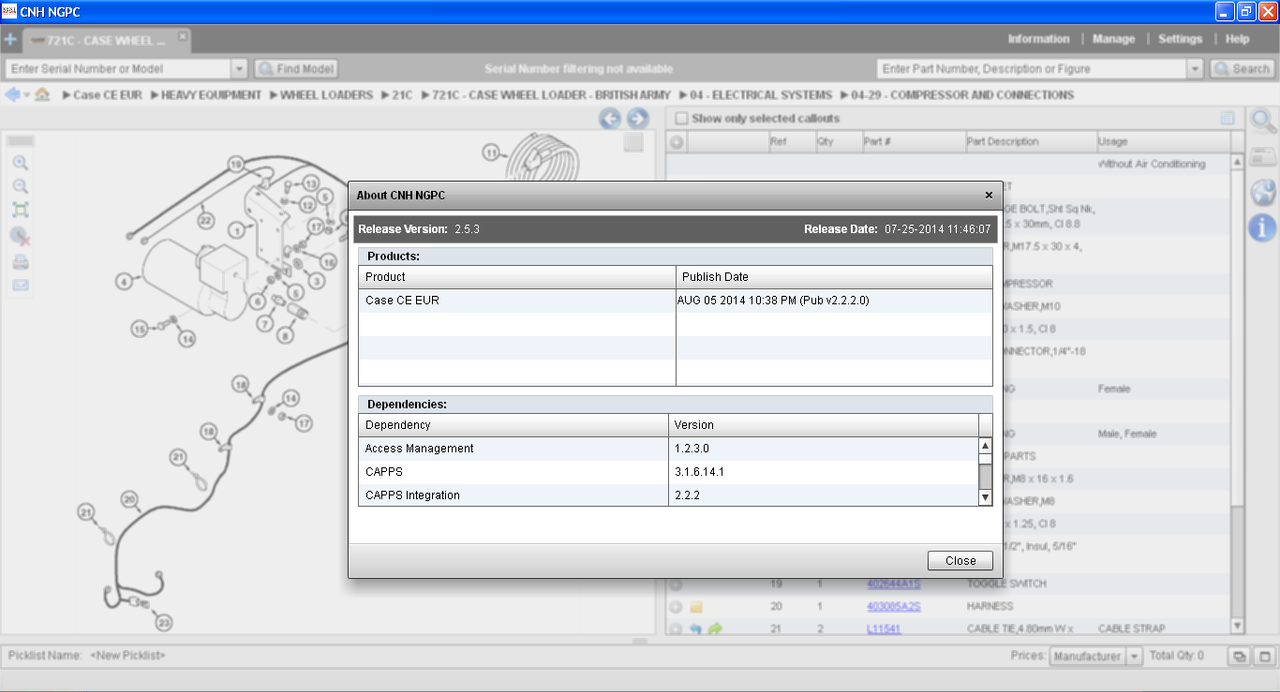Open a new tab with plus icon
Viewport: 1280px width, 692px height.
10,40
